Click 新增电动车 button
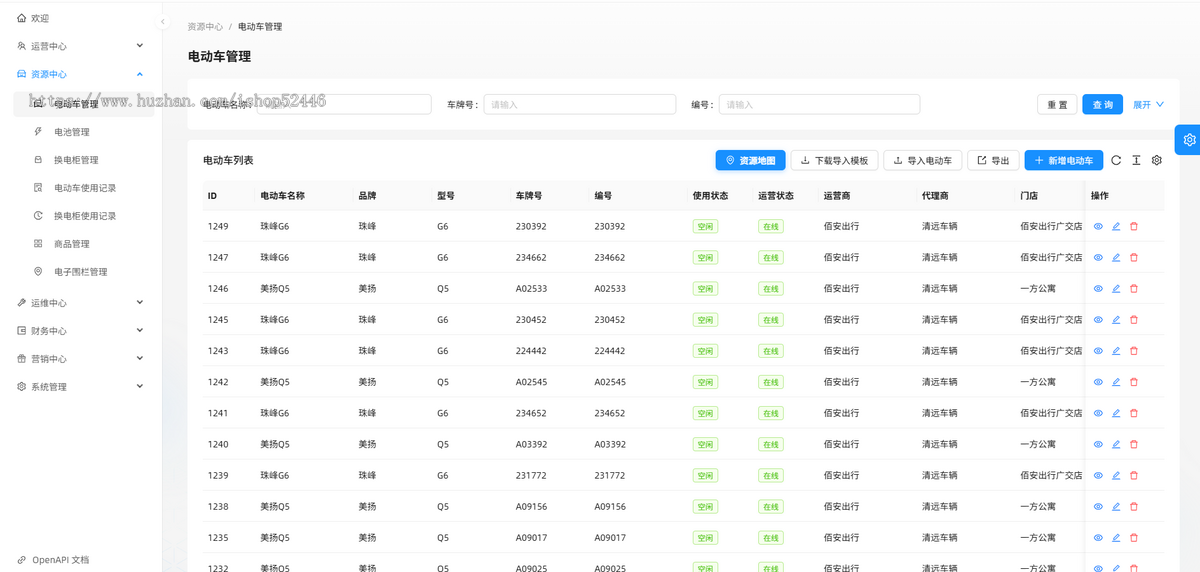The height and width of the screenshot is (572, 1200). 1064,160
